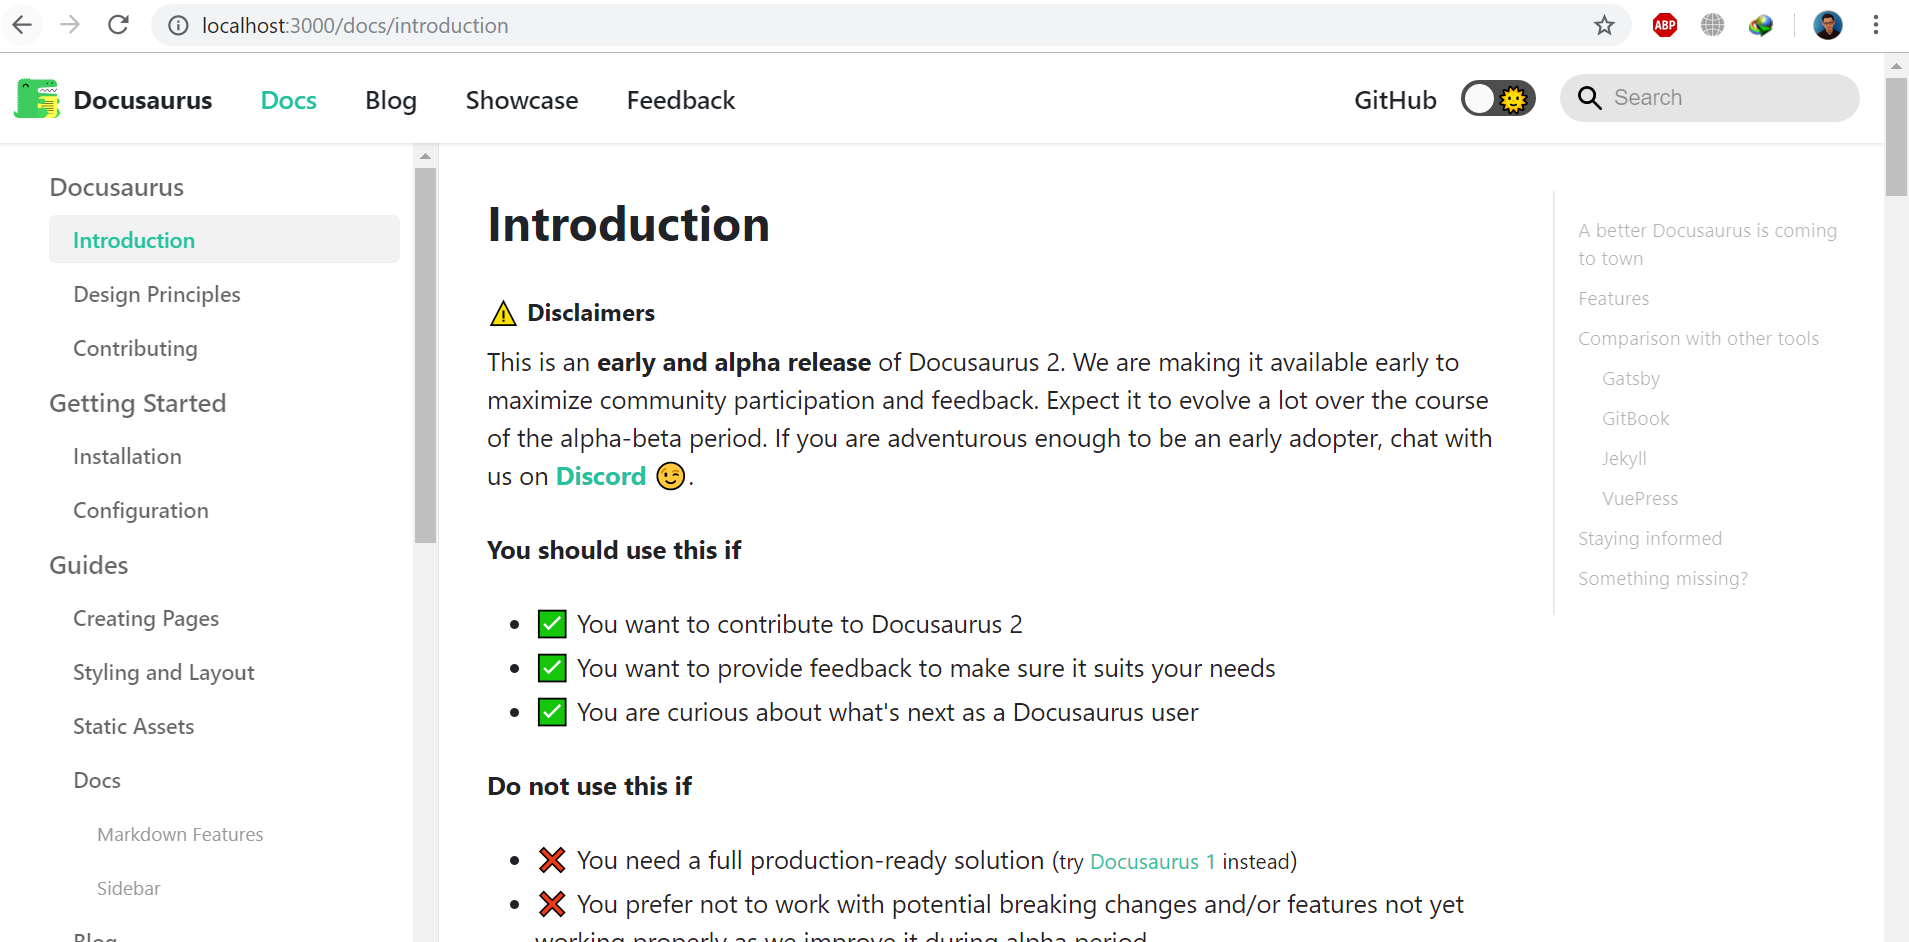View site information icon in address bar
1909x942 pixels.
[x=178, y=25]
